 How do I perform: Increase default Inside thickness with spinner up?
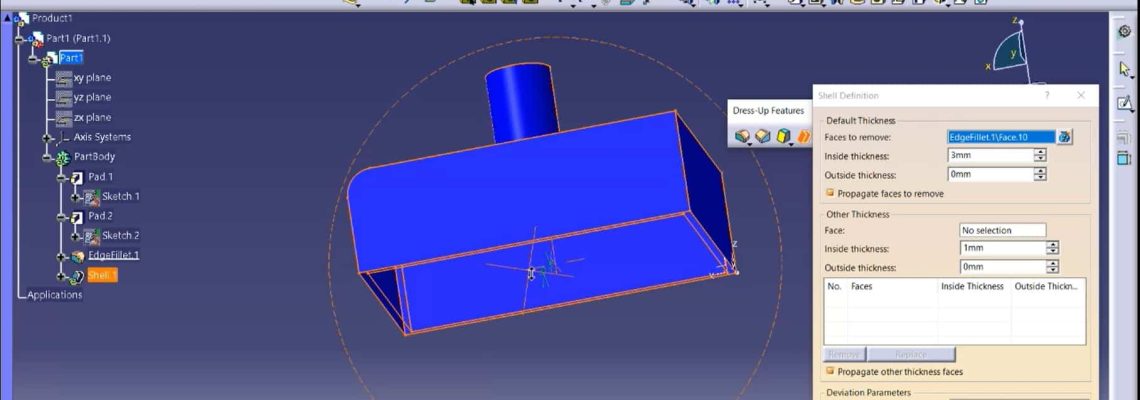pyautogui.click(x=1040, y=152)
